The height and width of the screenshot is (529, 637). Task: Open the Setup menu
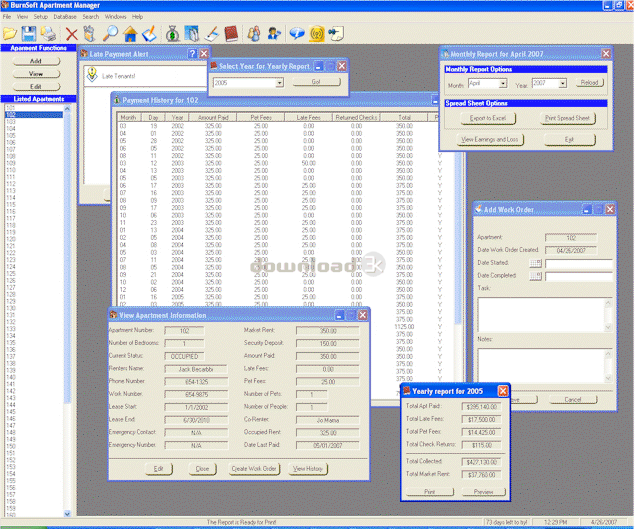pos(41,17)
